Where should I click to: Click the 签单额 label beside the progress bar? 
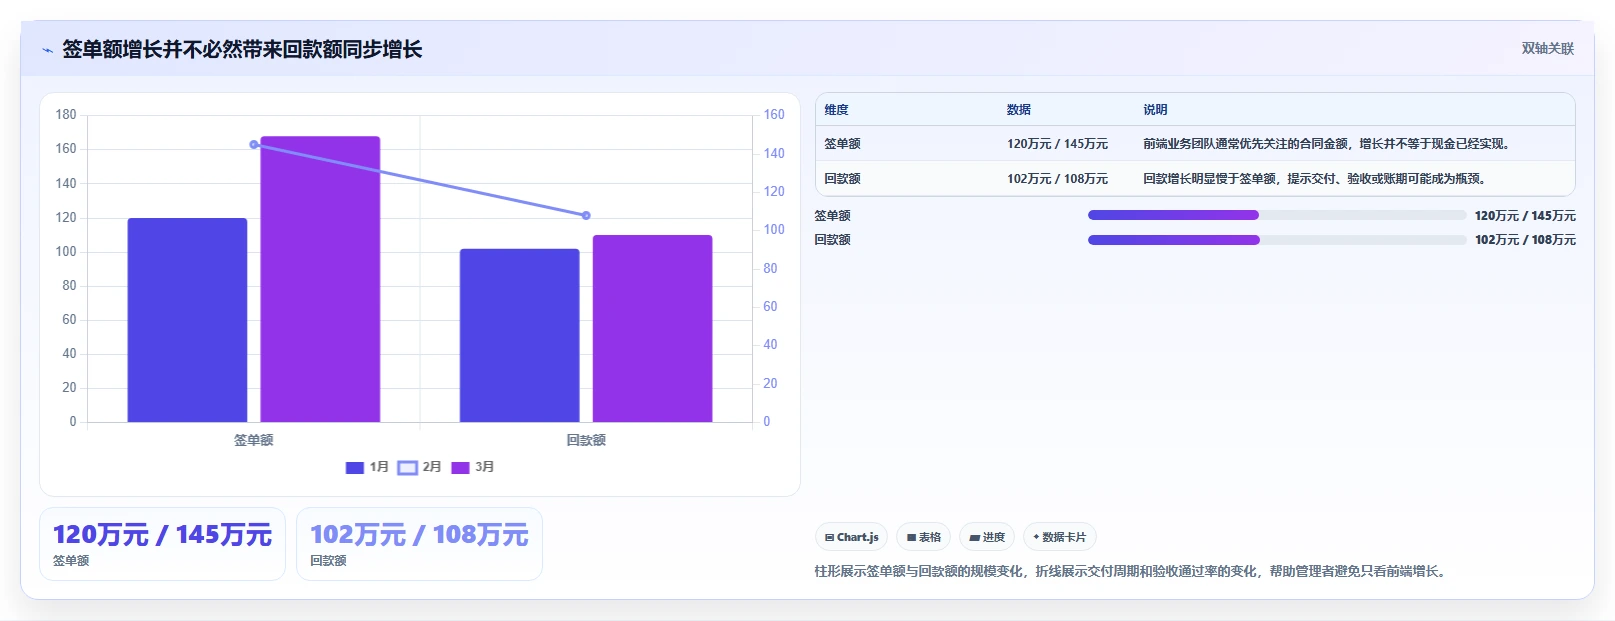(832, 216)
